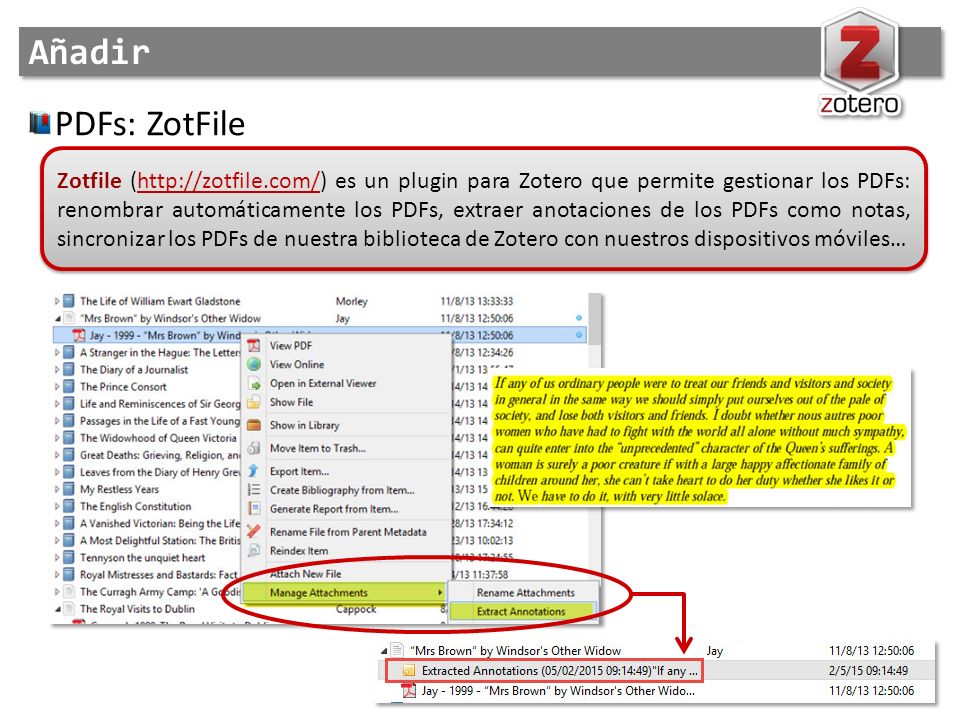Click book icon of The Diary of a Journalist

pyautogui.click(x=69, y=370)
